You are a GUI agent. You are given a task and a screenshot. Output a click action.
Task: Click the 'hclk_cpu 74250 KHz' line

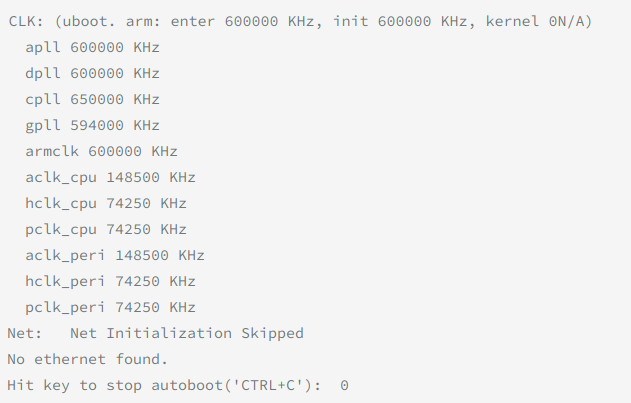pos(106,203)
